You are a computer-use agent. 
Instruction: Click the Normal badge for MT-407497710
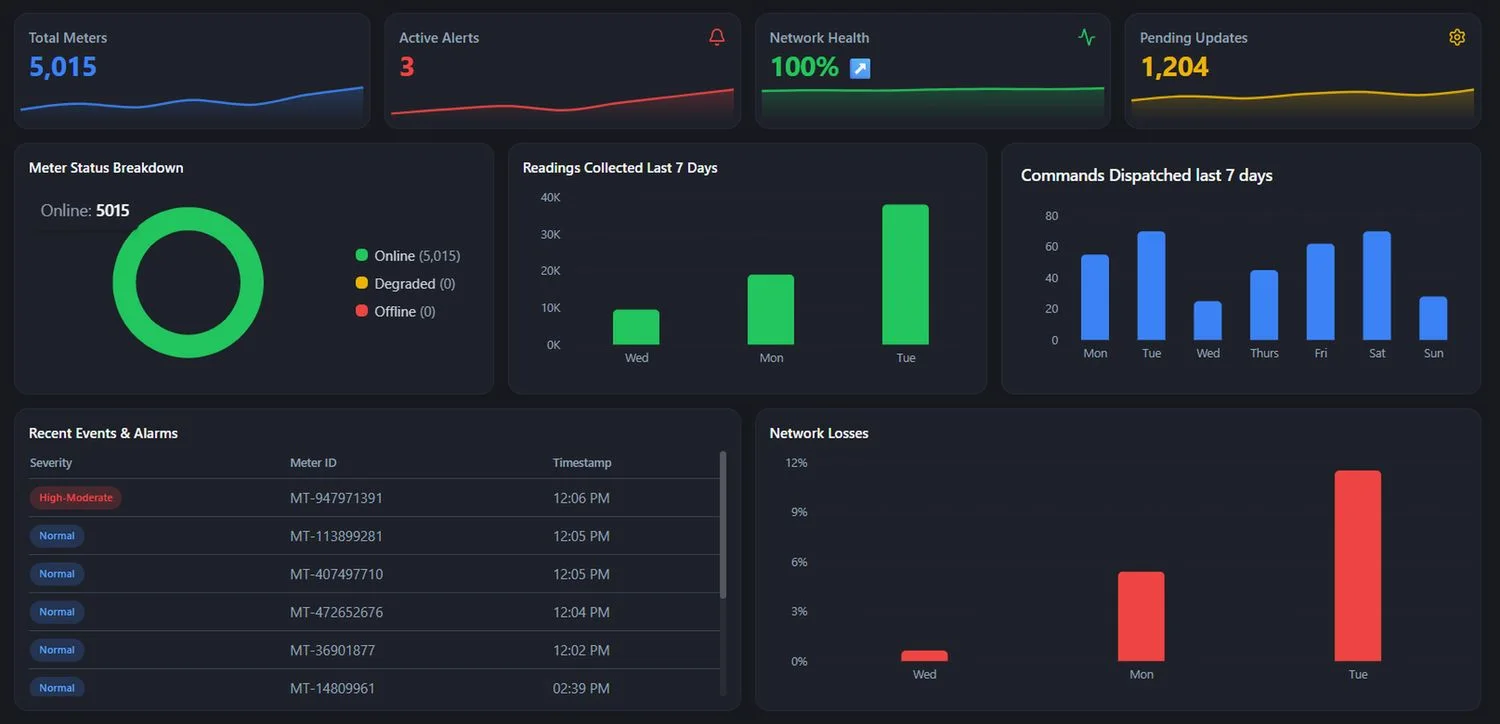pos(57,574)
